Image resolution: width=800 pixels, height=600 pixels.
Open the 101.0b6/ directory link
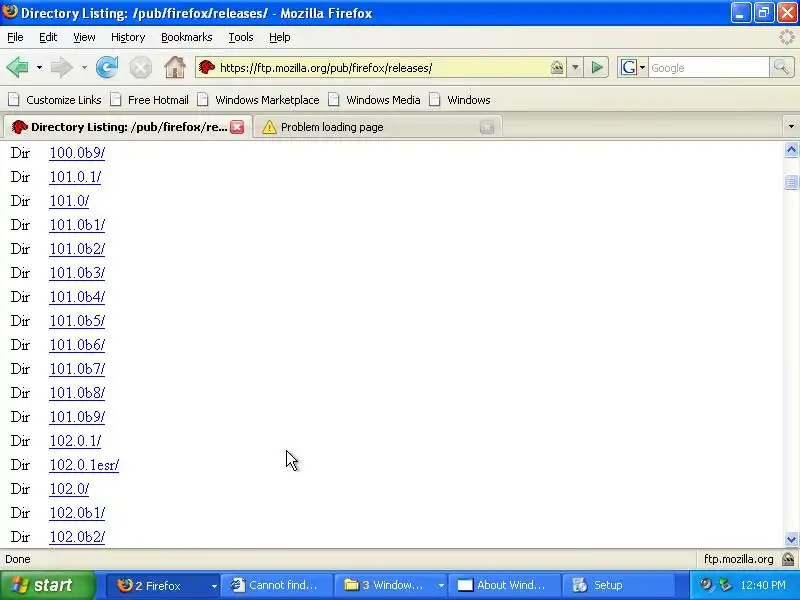click(x=77, y=344)
